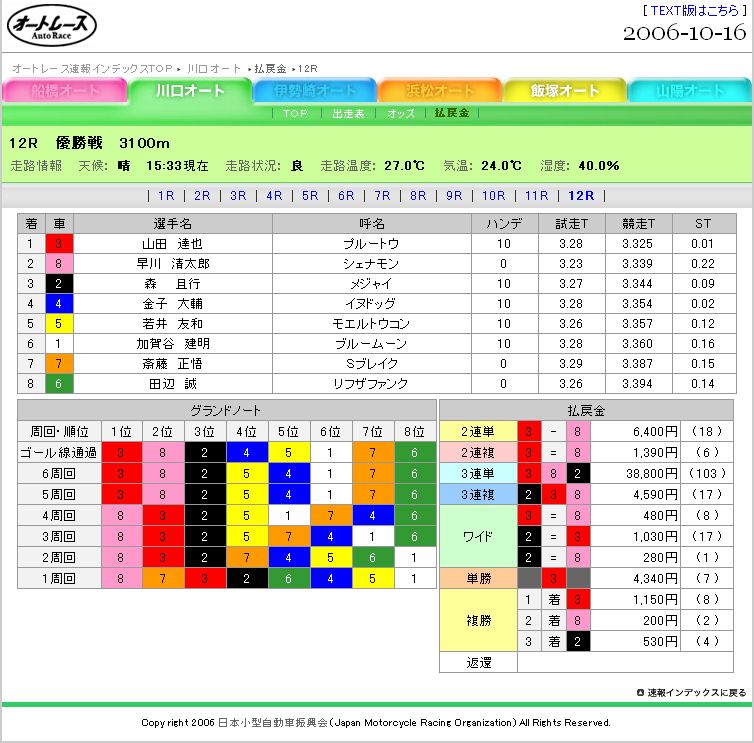Go to race 7R
This screenshot has width=754, height=743.
coord(382,196)
